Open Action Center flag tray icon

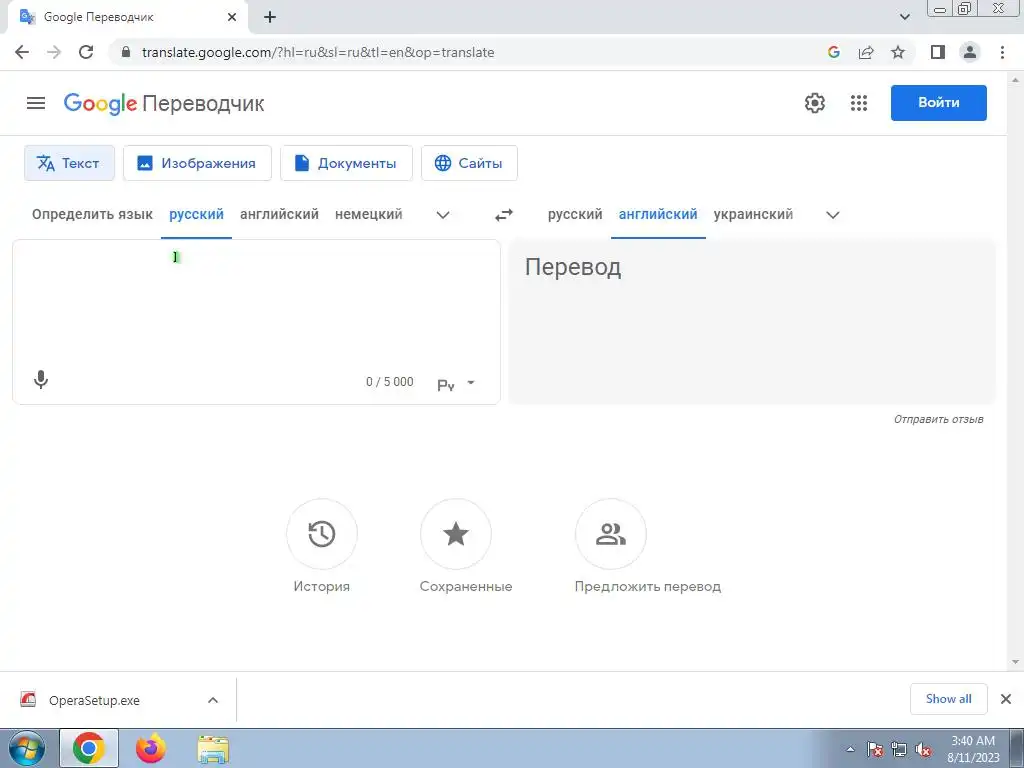tap(875, 750)
